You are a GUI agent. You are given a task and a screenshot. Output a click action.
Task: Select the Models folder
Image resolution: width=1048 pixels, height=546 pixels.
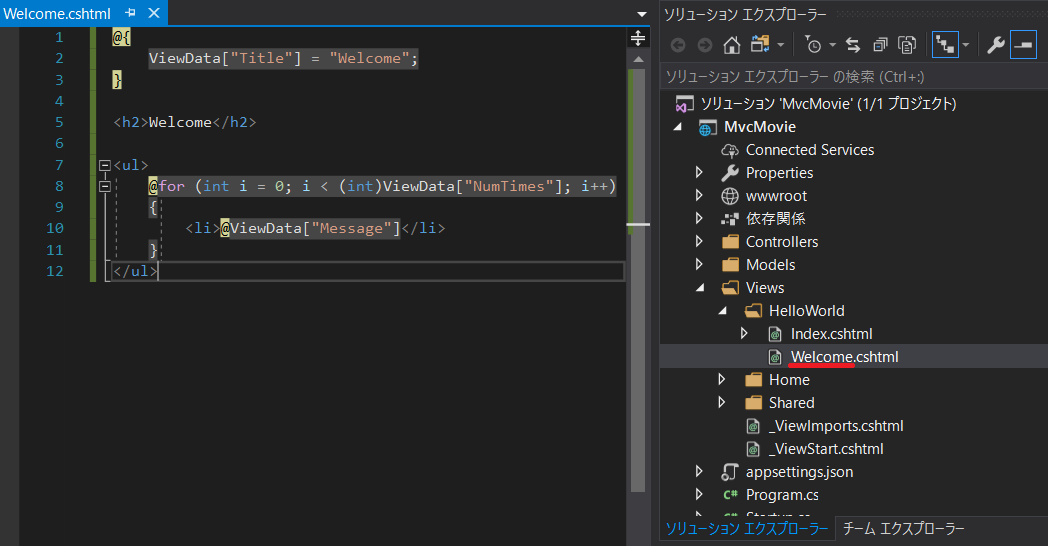tap(771, 265)
